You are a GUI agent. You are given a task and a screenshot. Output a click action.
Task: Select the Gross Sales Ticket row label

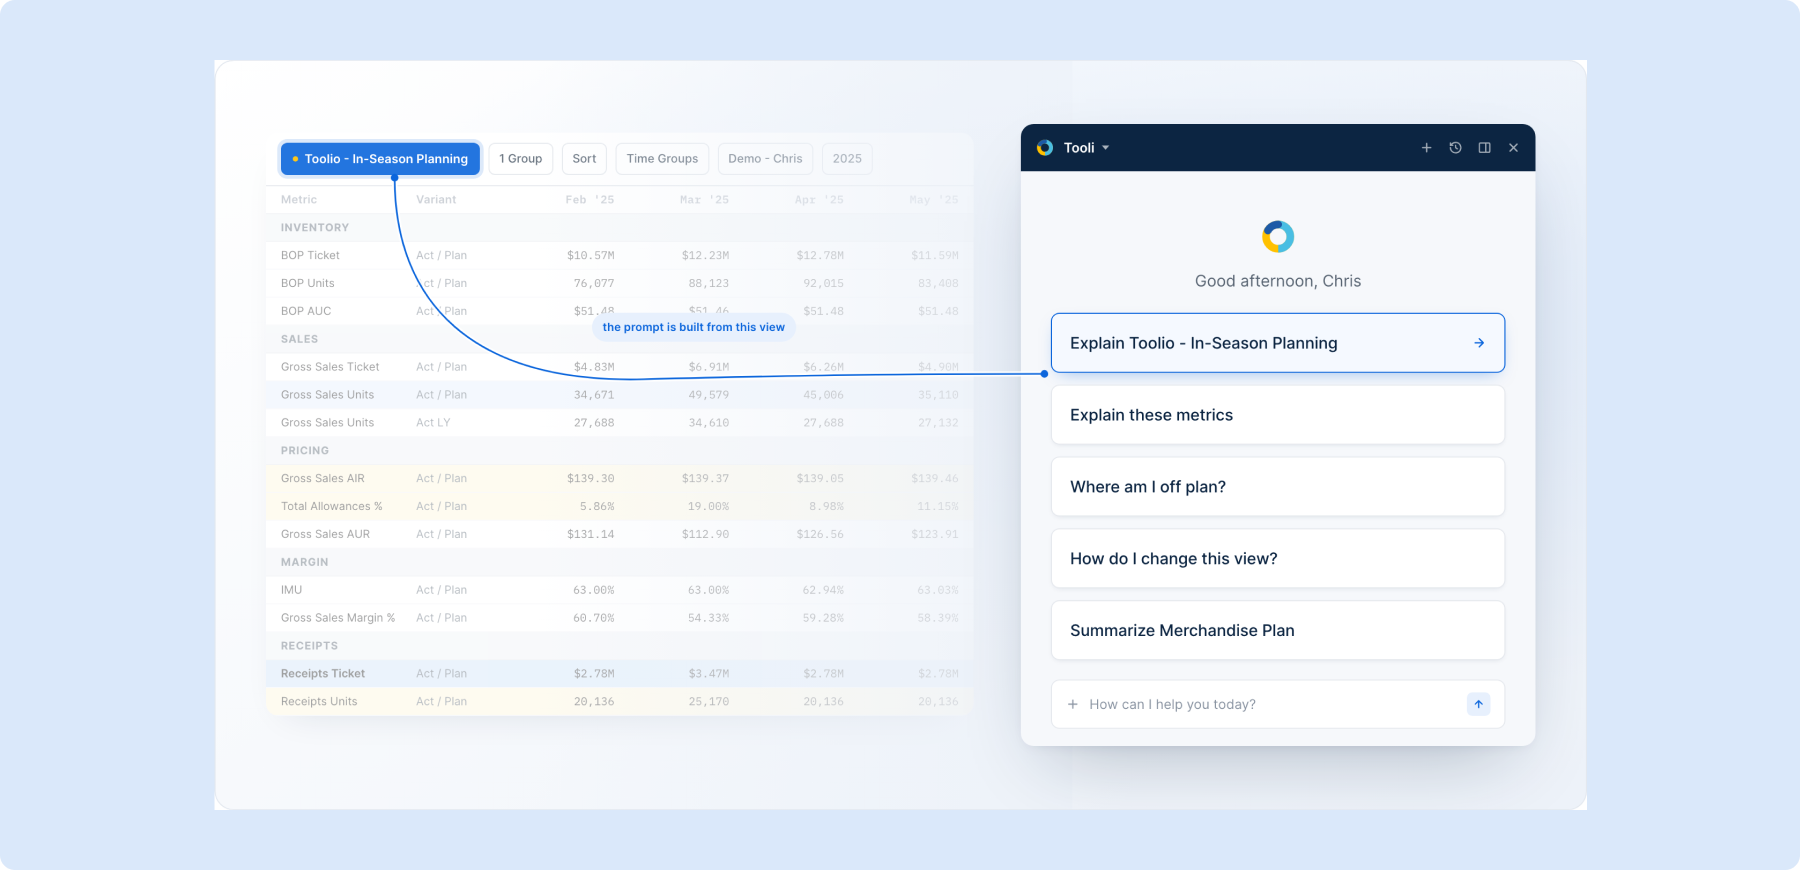click(330, 367)
